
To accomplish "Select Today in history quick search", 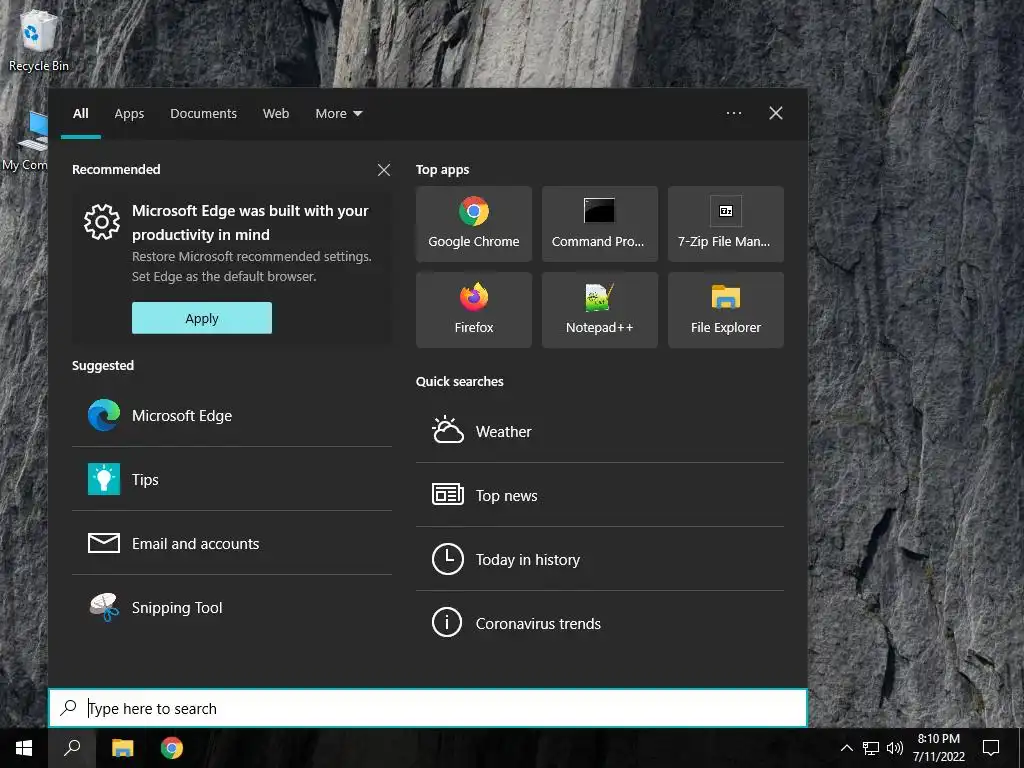I will tap(600, 559).
